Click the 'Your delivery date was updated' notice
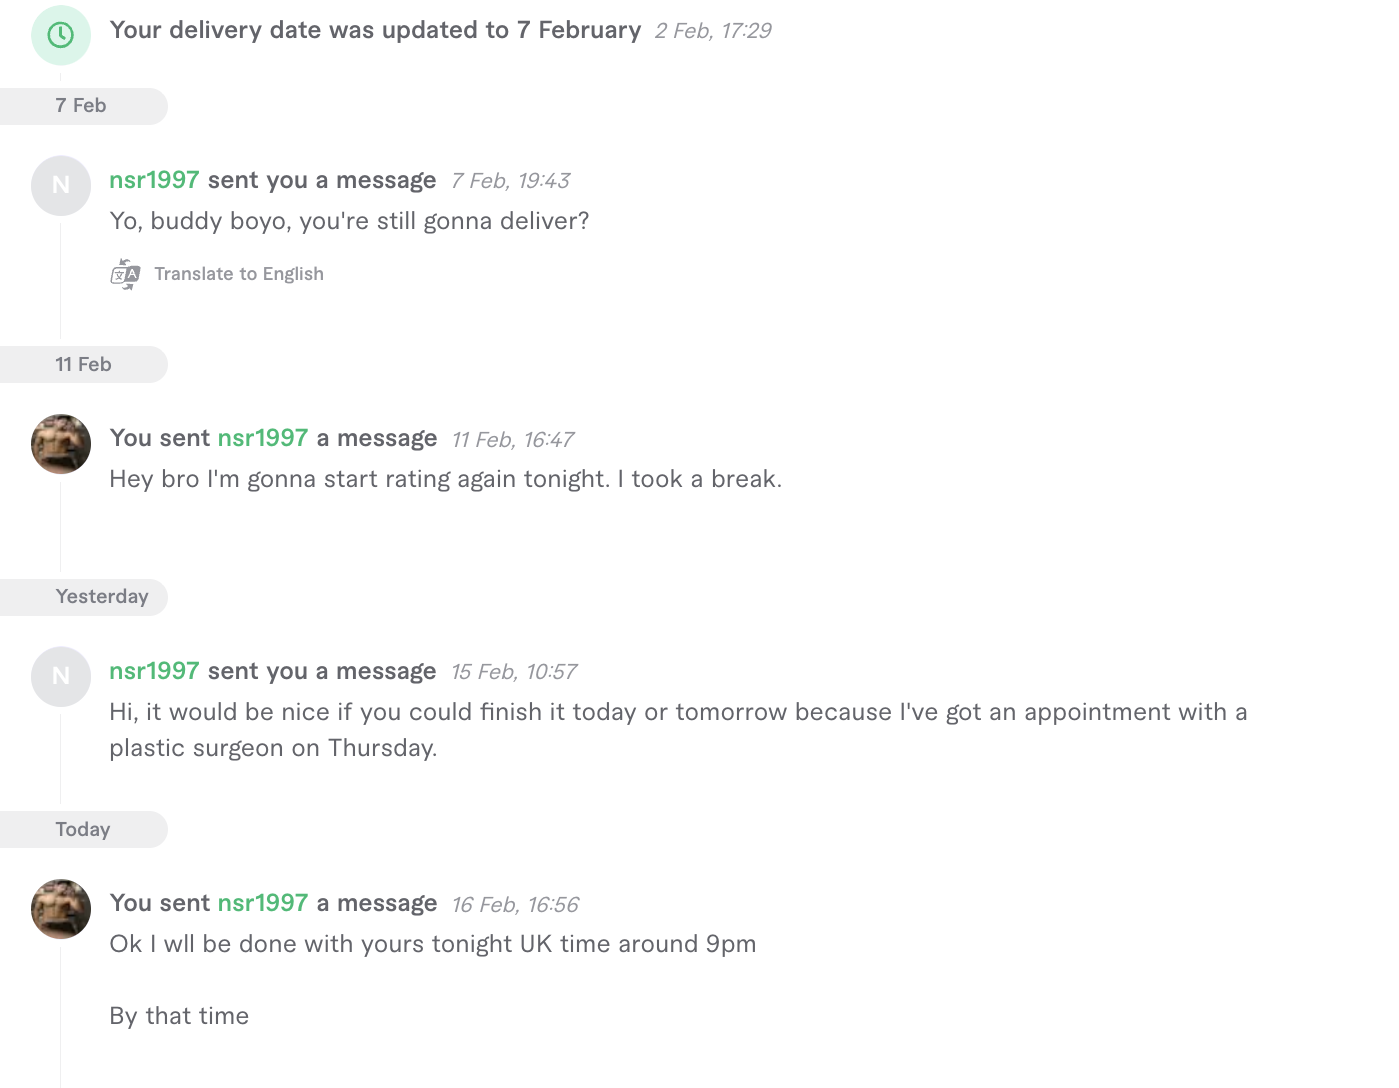This screenshot has width=1399, height=1088. (375, 30)
